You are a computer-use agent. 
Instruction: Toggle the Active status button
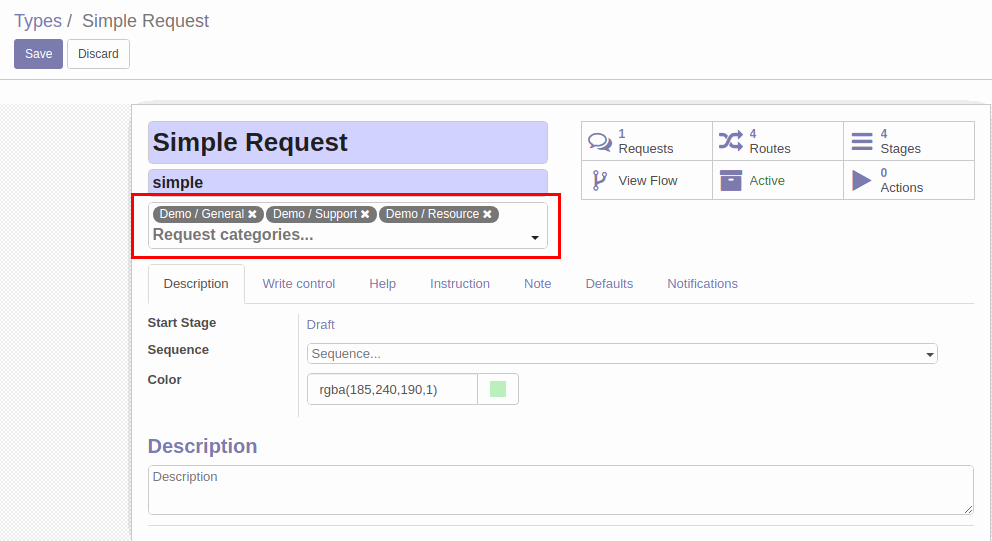(x=778, y=180)
